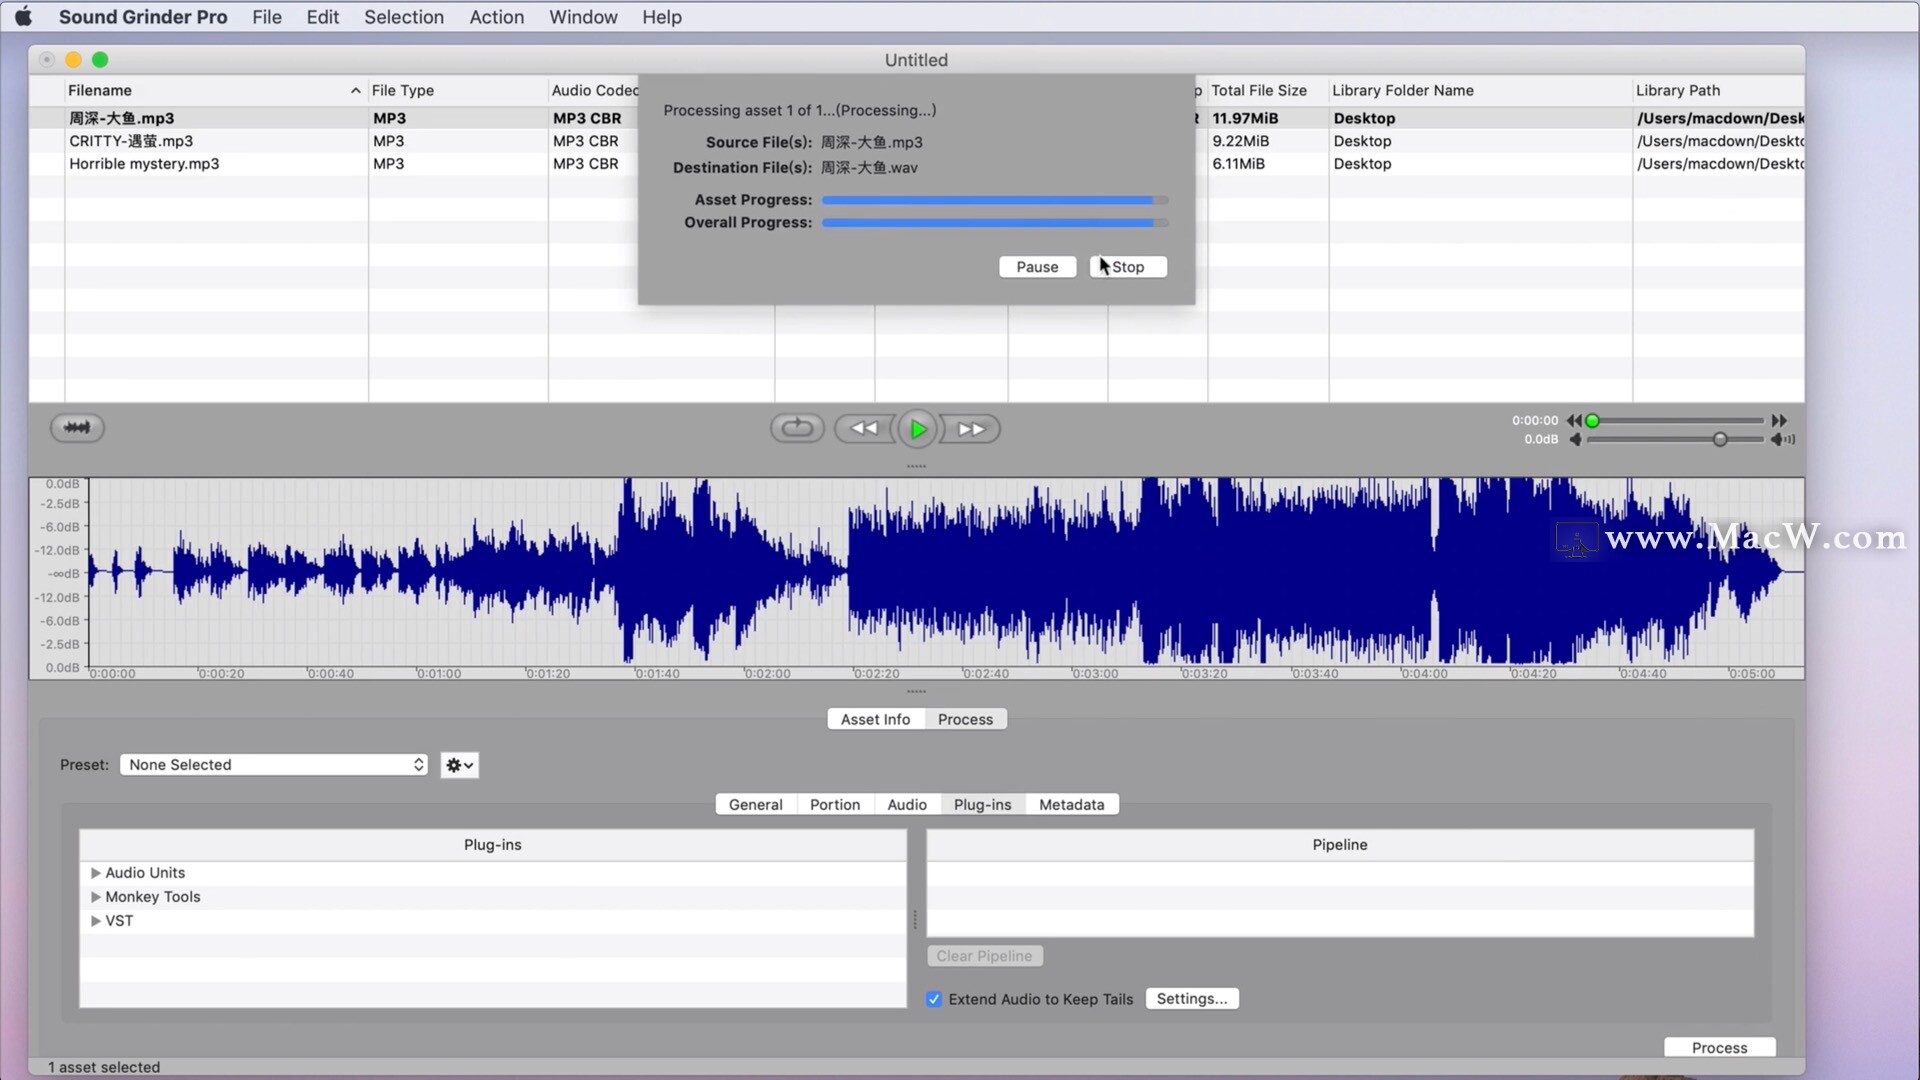
Task: Toggle the Filename column sort order
Action: (354, 90)
